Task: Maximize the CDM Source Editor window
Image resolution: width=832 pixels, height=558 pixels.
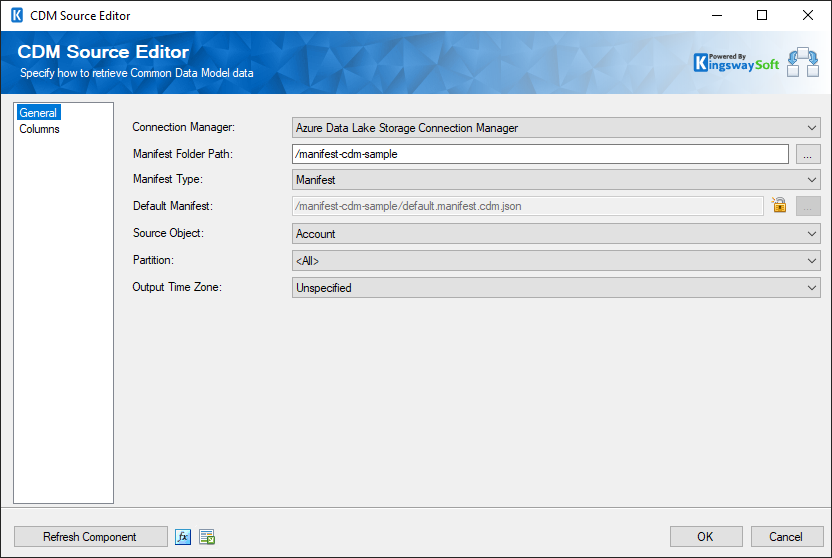Action: (x=762, y=15)
